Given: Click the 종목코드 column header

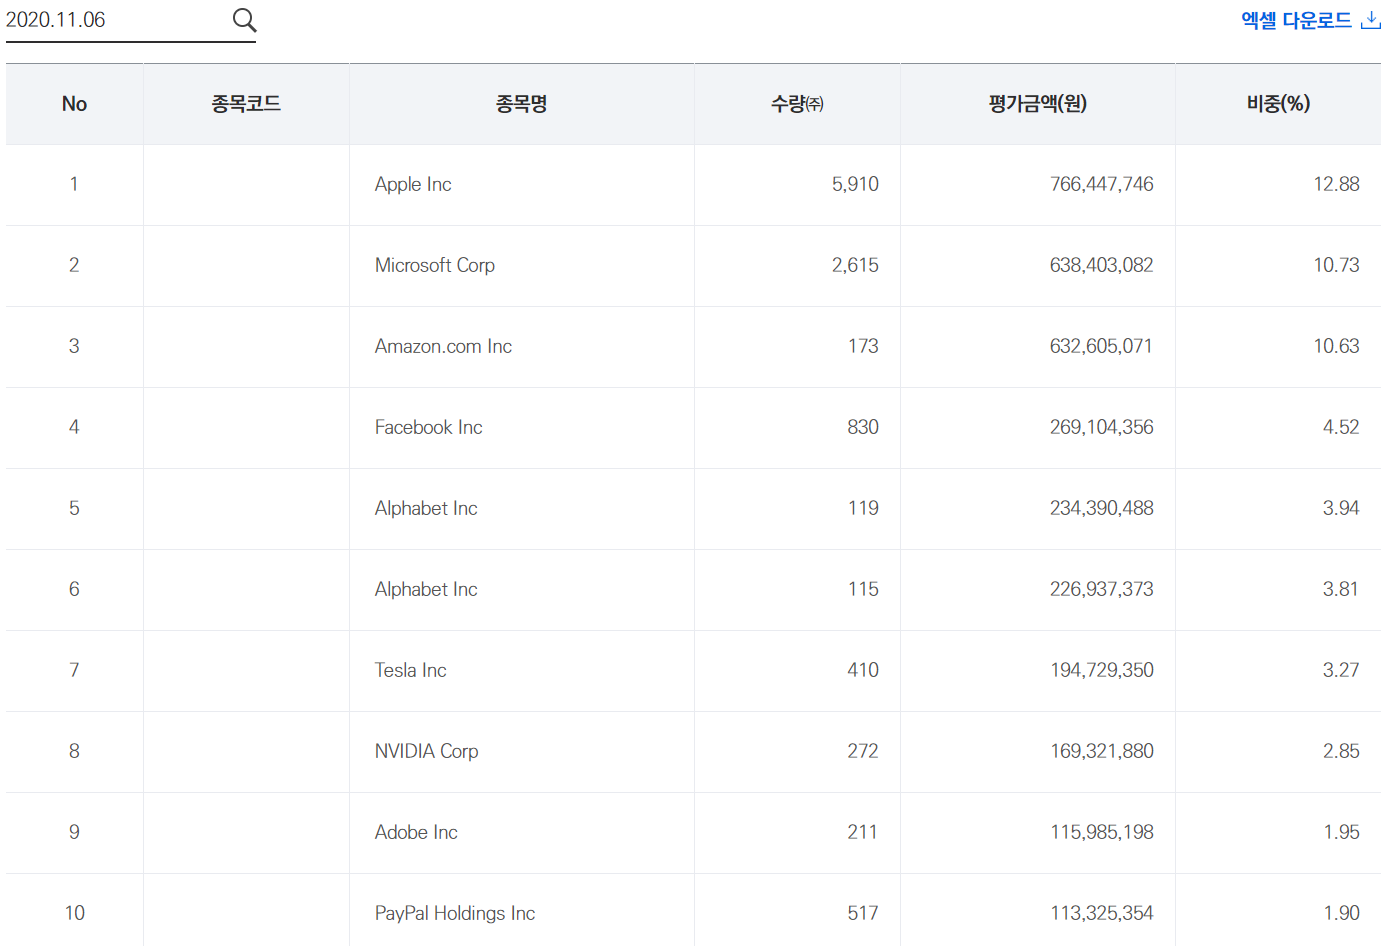Looking at the screenshot, I should pyautogui.click(x=246, y=104).
